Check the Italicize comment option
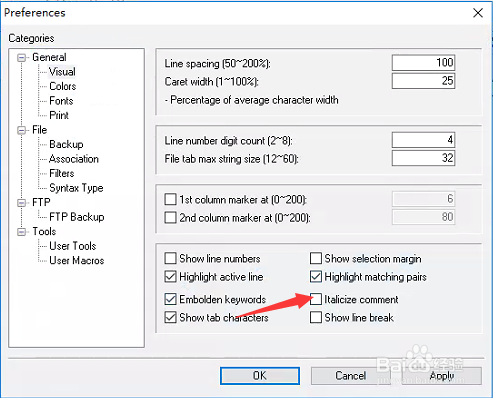Viewport: 493px width, 398px height. point(316,299)
